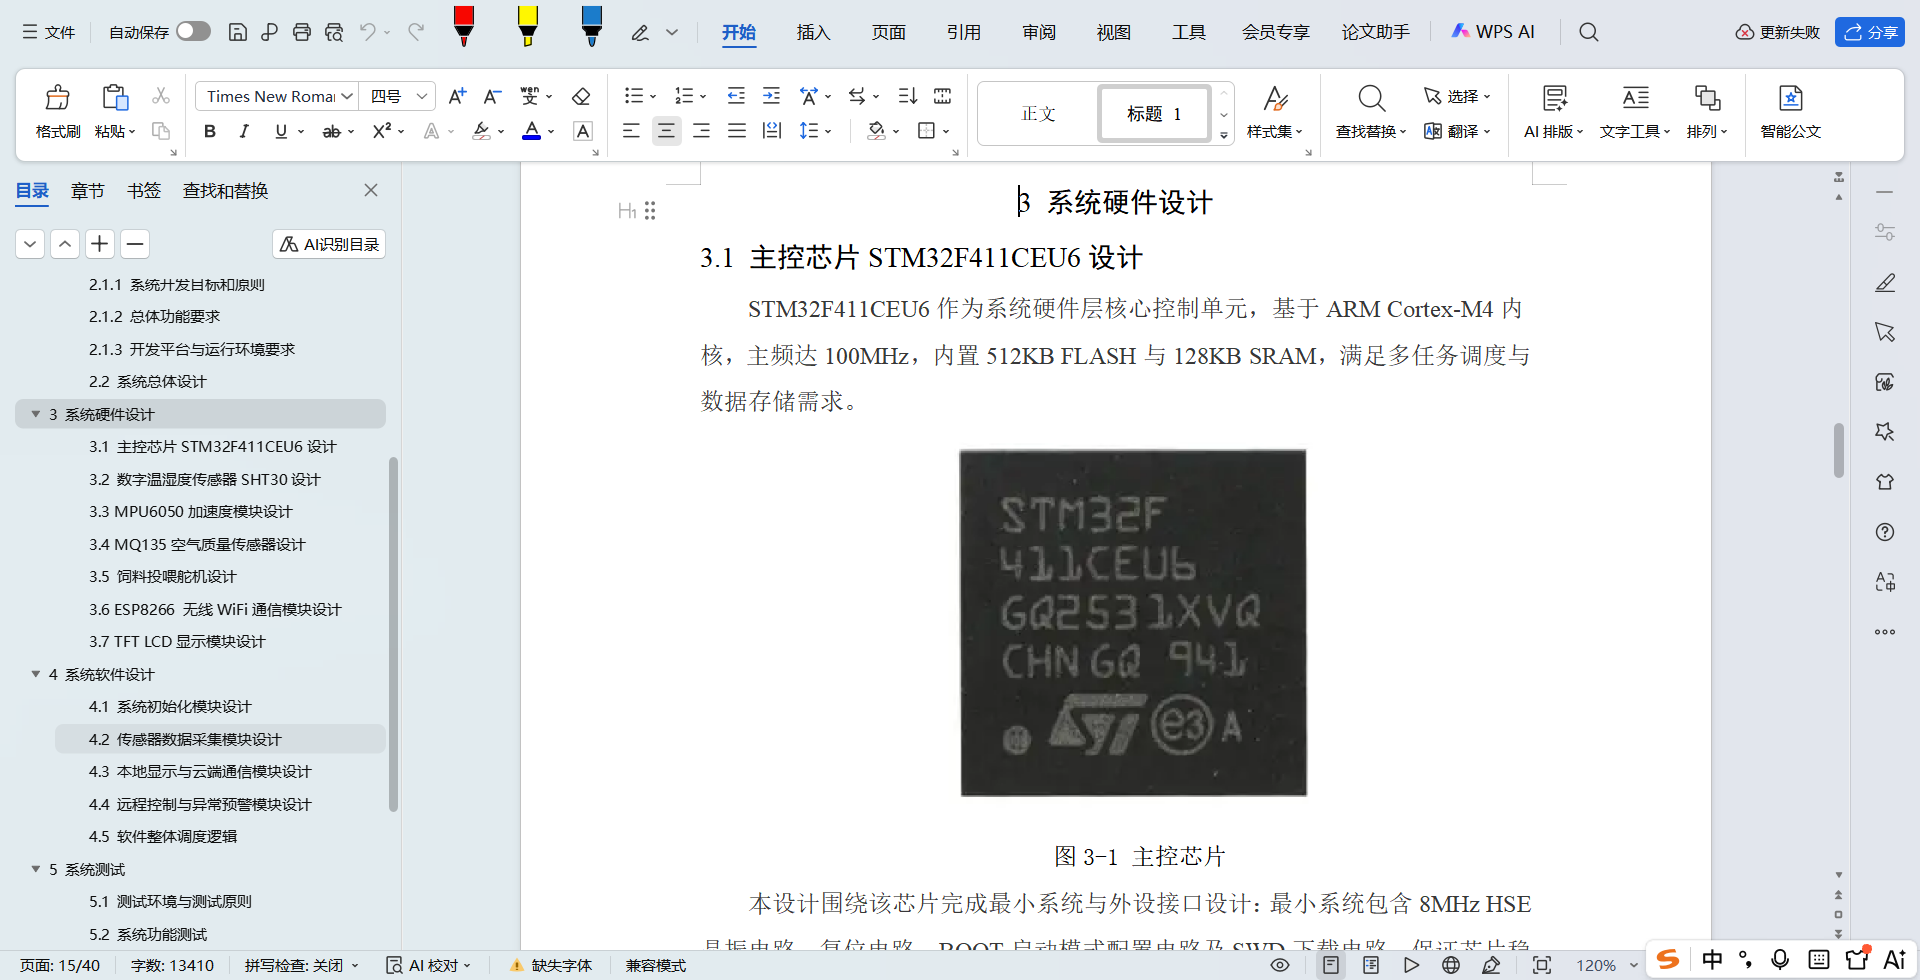Apply the 正文 body style

click(x=1039, y=113)
